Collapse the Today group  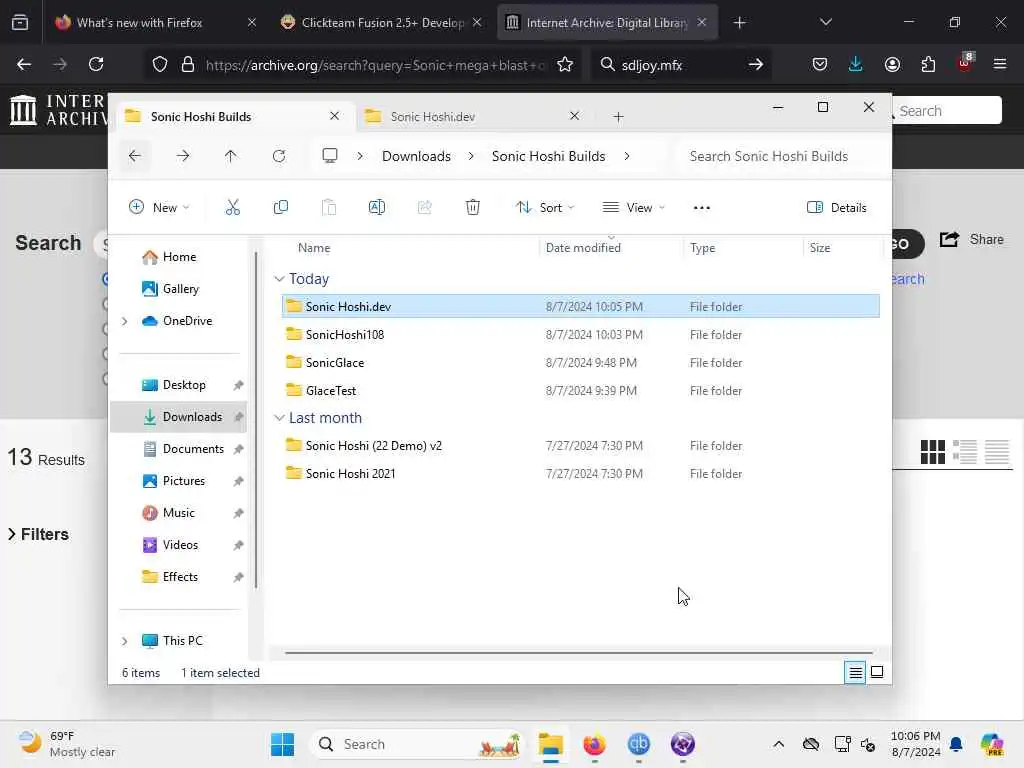280,279
